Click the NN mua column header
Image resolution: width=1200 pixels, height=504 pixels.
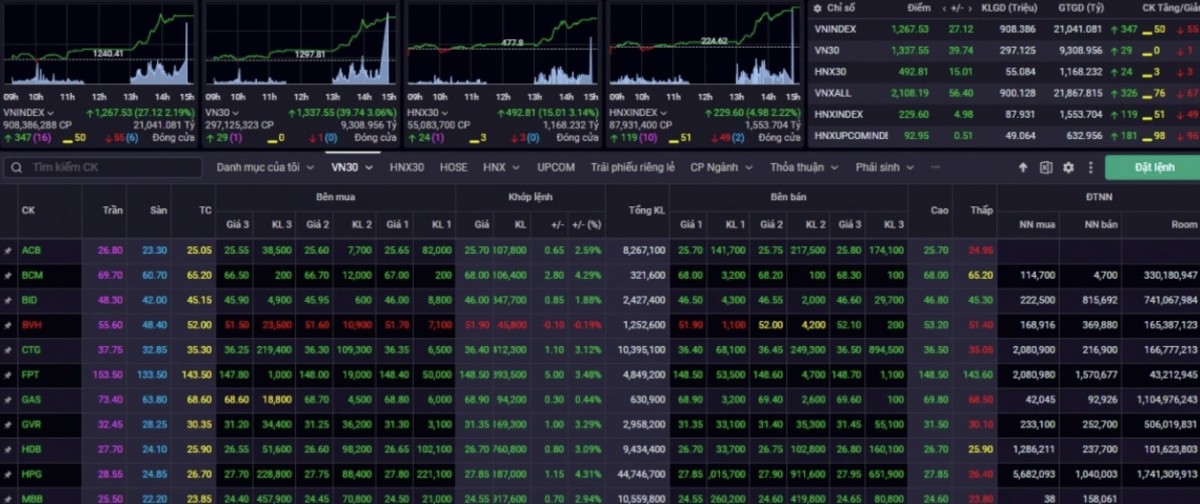[1038, 224]
